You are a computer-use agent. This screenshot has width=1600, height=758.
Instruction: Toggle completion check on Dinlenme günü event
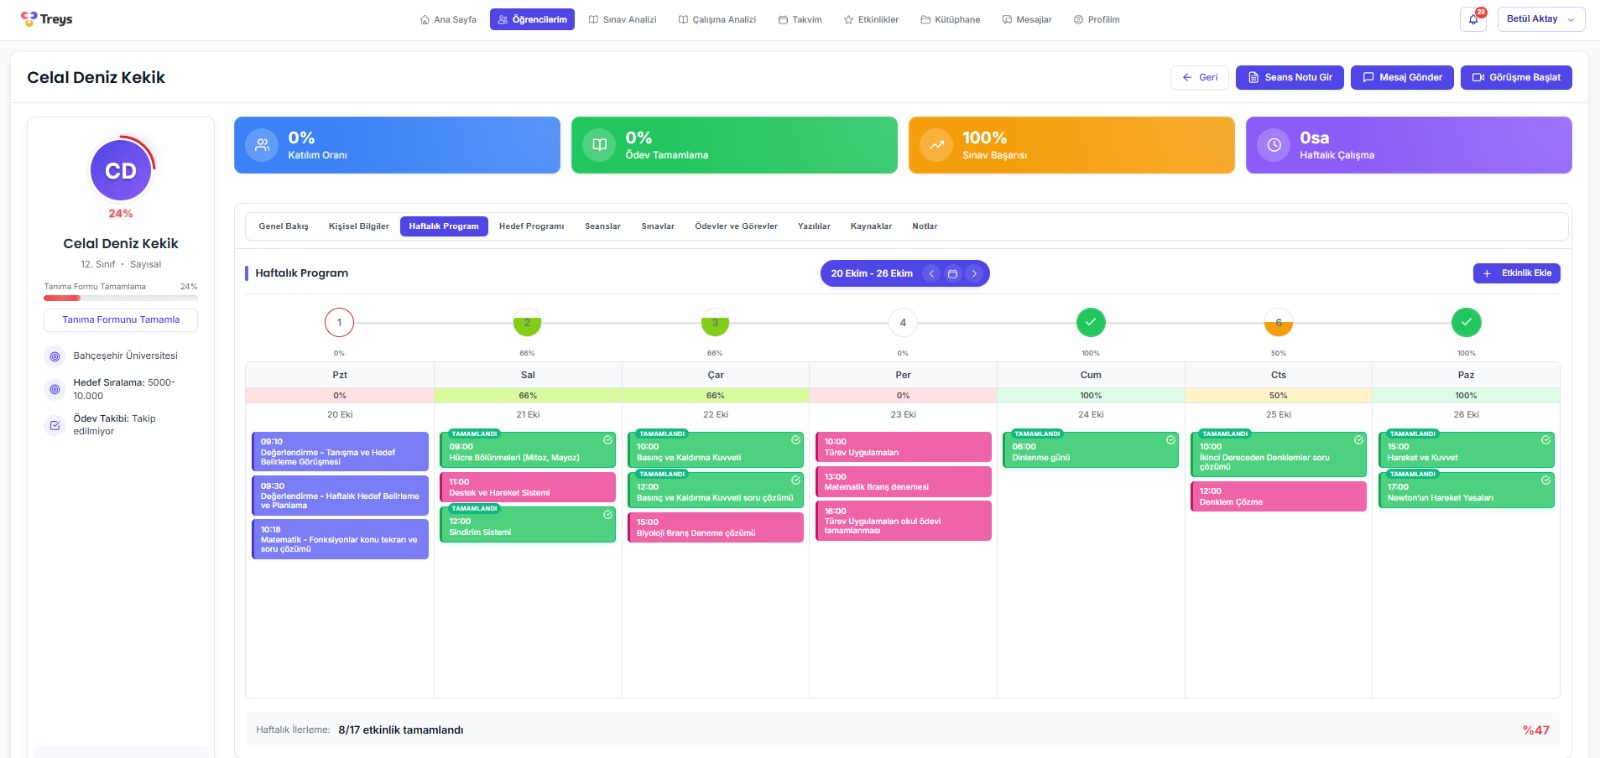coord(1170,440)
